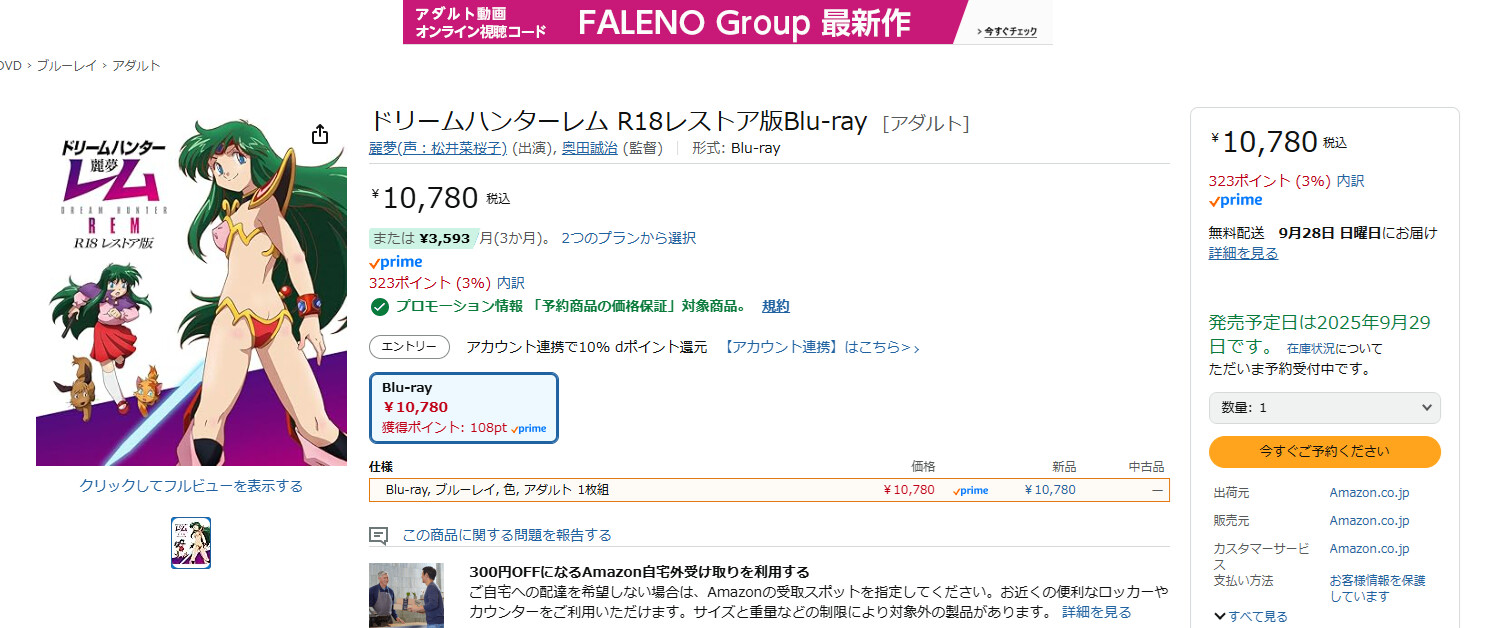
Task: Click この商品に関する問題を報告する link
Action: [x=507, y=536]
